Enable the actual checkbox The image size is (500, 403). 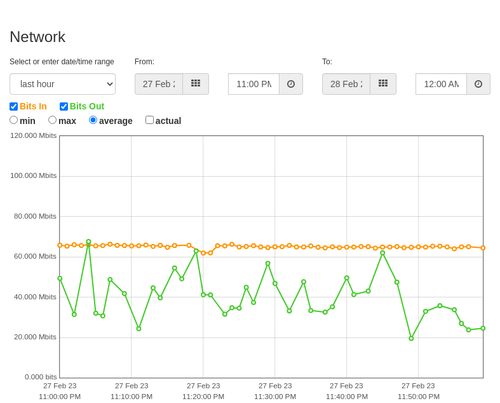click(150, 120)
